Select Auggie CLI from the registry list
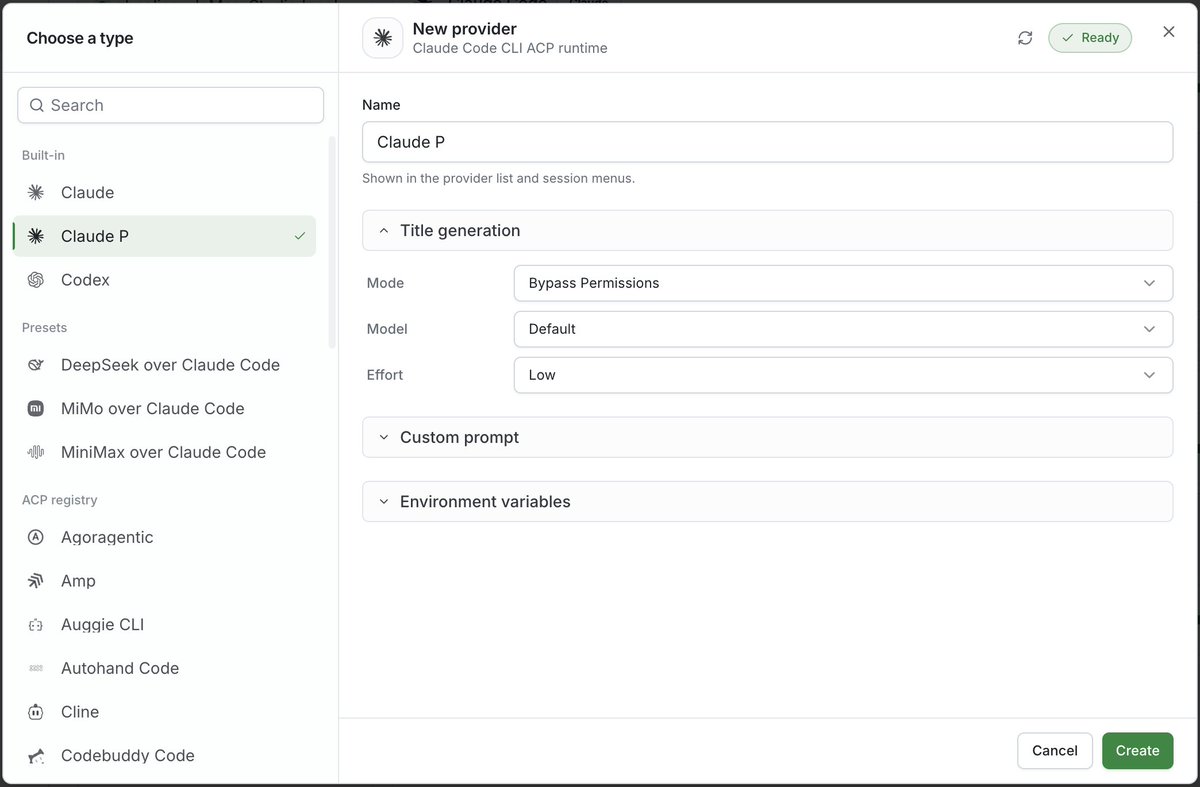The height and width of the screenshot is (787, 1200). pos(164,625)
